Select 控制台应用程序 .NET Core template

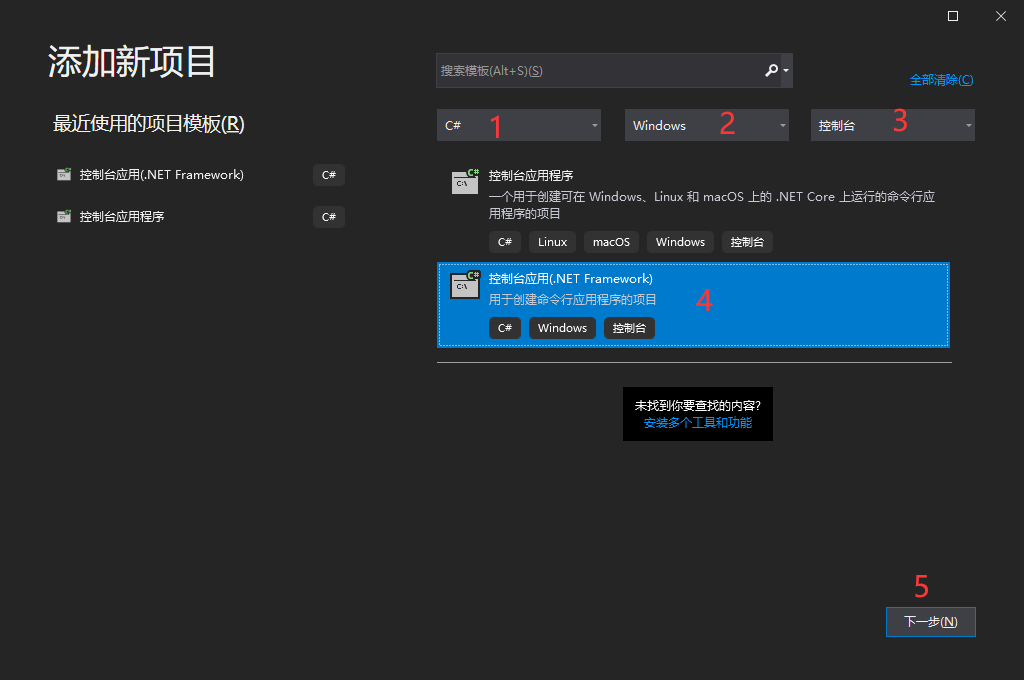[694, 209]
